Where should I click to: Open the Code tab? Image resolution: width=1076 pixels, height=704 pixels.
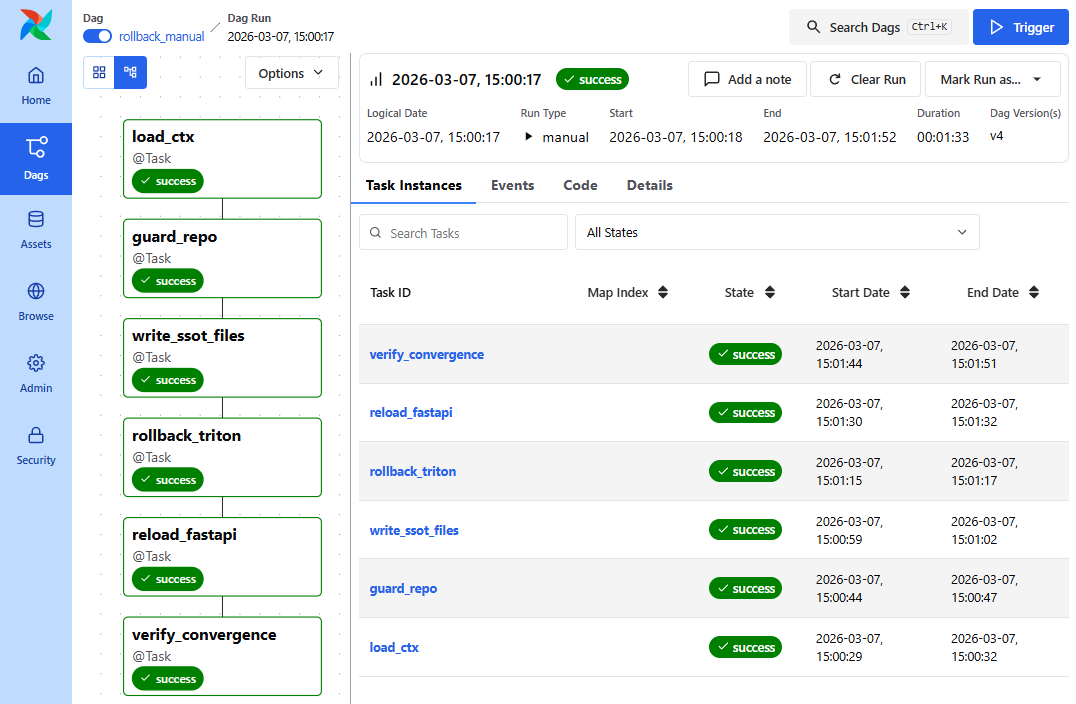coord(580,185)
